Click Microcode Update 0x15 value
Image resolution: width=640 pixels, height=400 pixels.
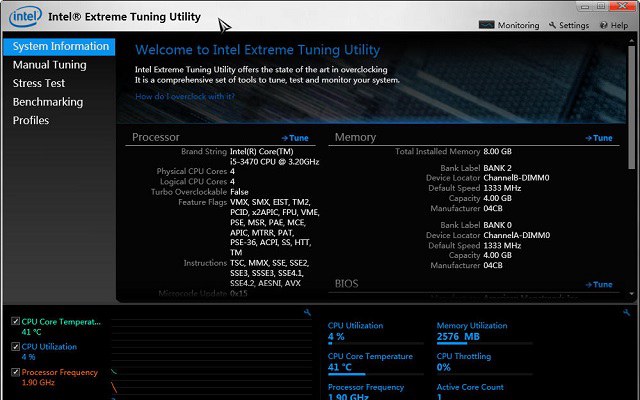pyautogui.click(x=238, y=293)
